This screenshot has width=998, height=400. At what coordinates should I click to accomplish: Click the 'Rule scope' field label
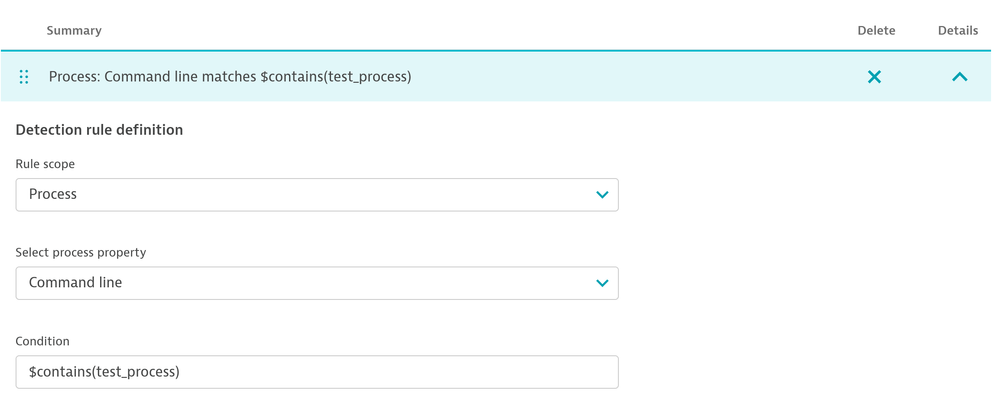(x=45, y=164)
